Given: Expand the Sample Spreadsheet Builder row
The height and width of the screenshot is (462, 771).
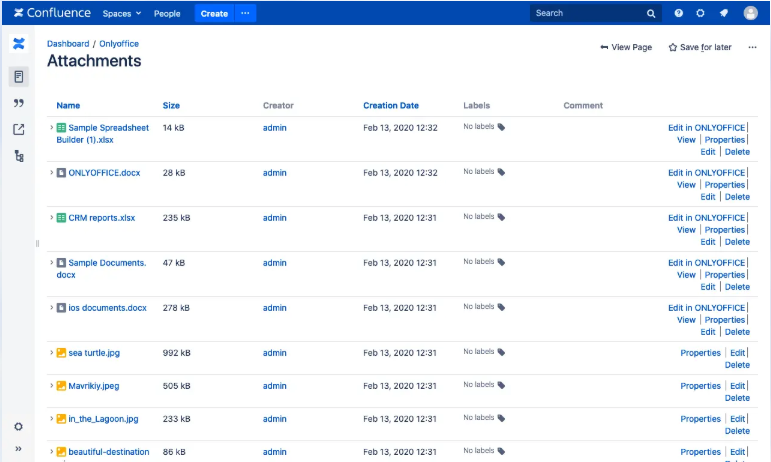Looking at the screenshot, I should (x=51, y=127).
